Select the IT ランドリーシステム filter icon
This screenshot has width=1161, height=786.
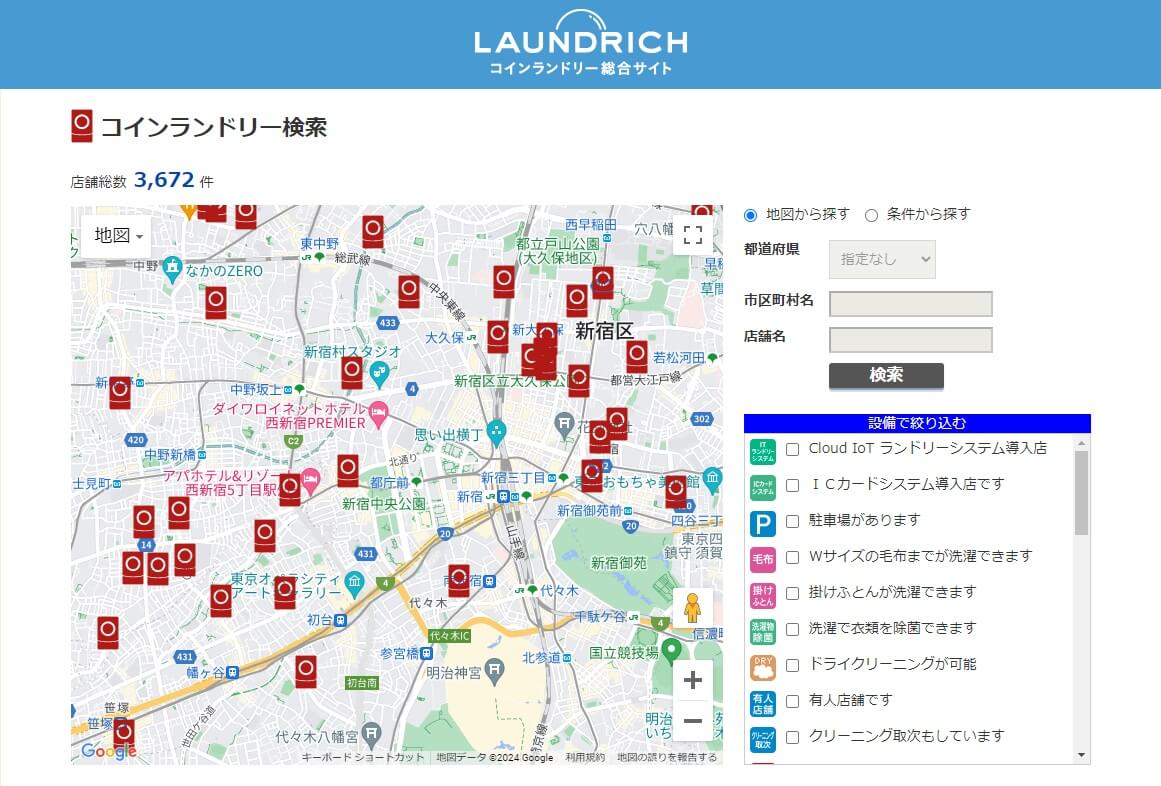pos(763,449)
